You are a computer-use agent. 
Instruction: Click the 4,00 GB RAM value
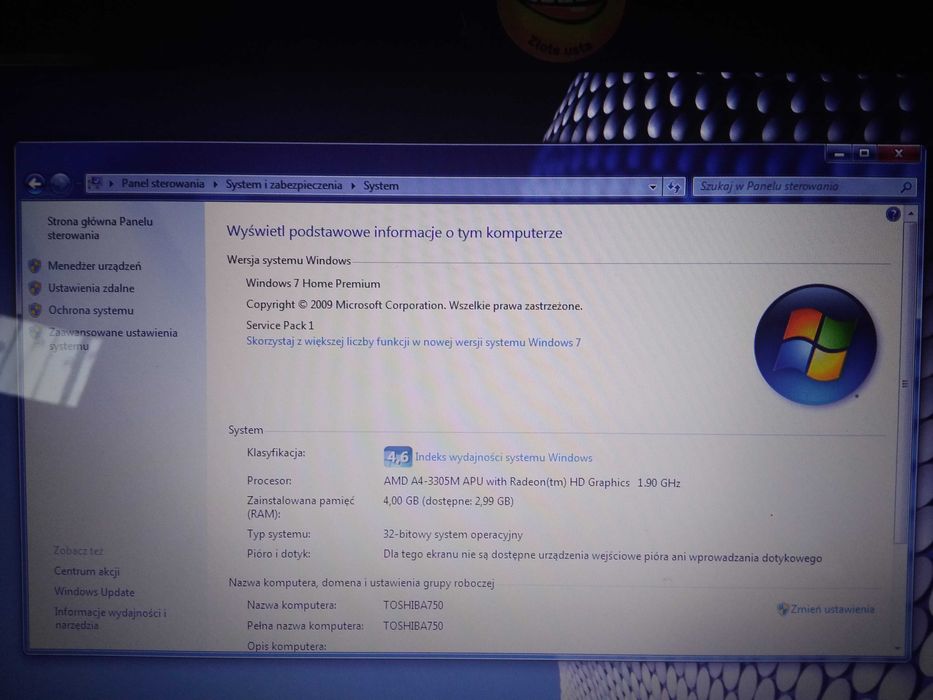pos(448,501)
